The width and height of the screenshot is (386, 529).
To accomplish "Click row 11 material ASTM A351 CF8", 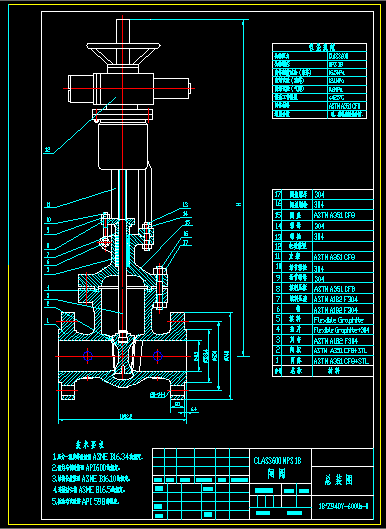I will click(334, 257).
